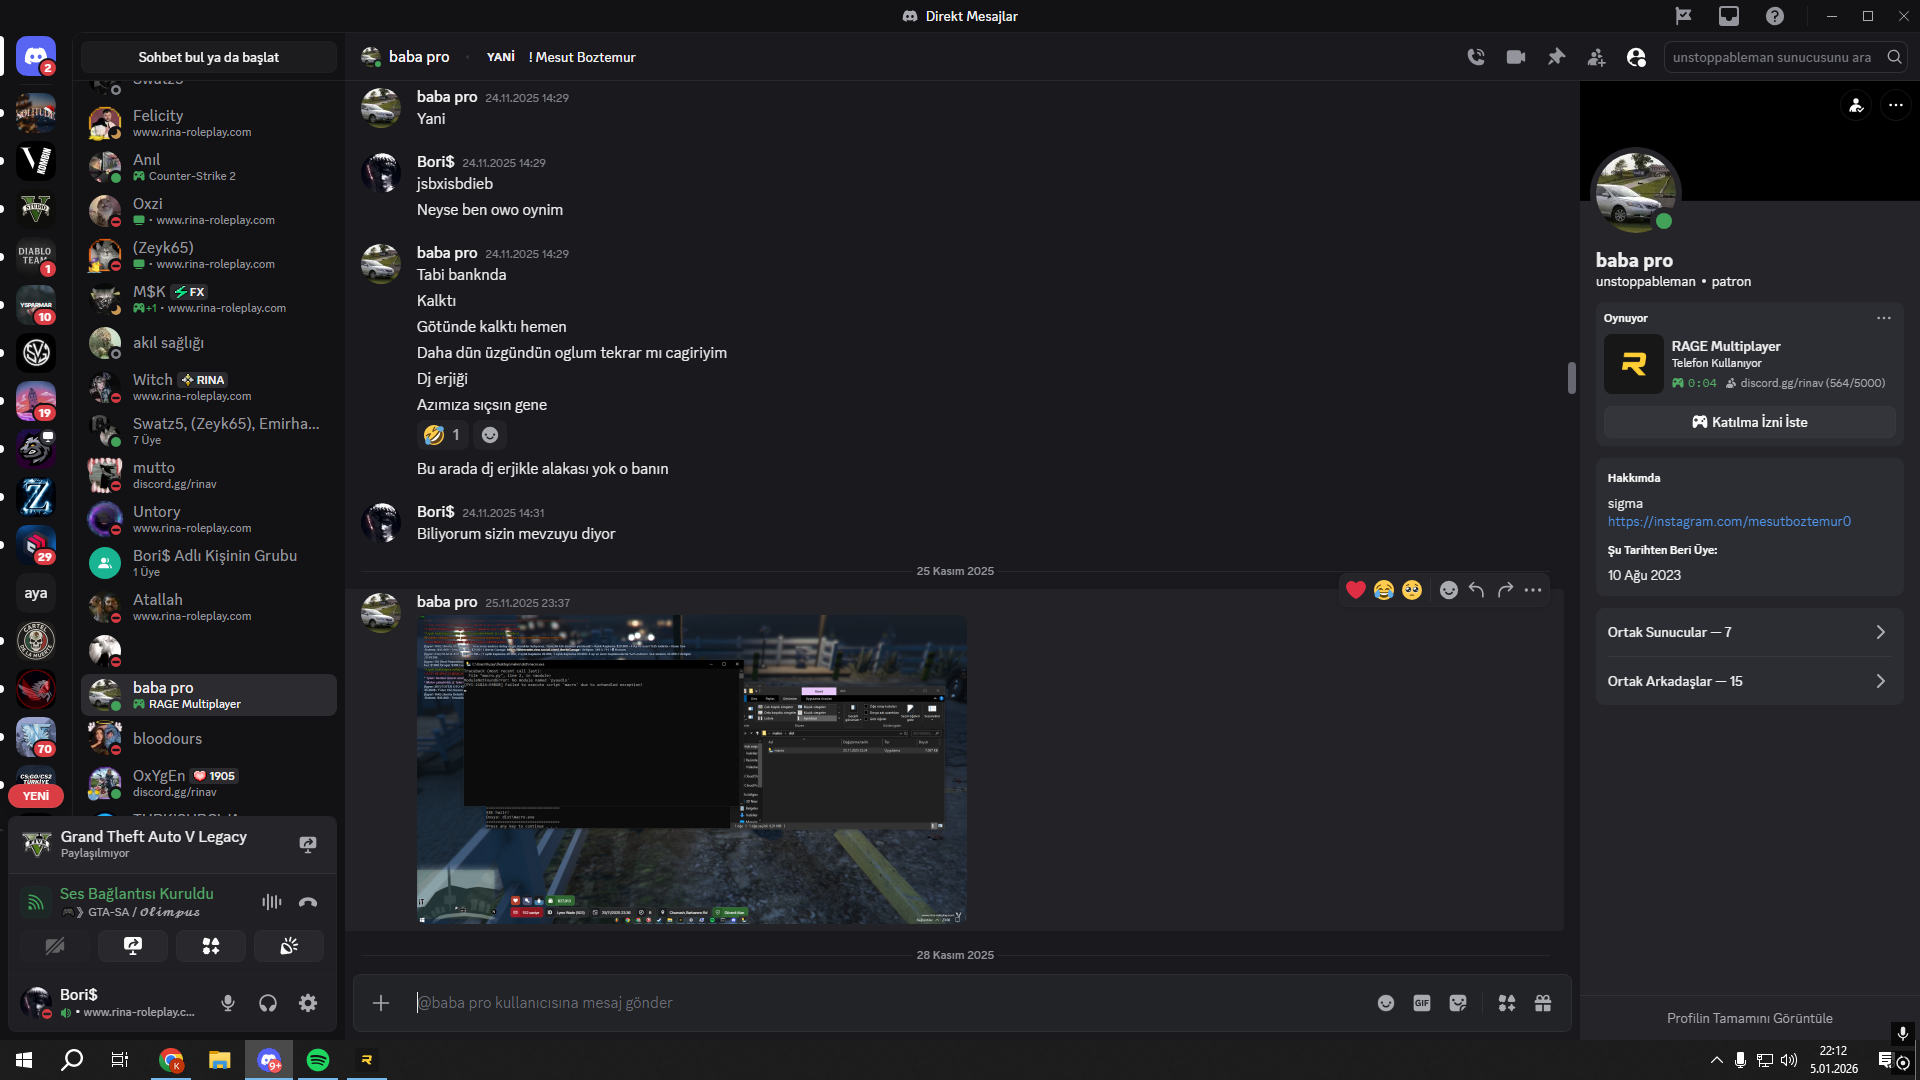
Task: Toggle headphone deafen in user panel
Action: pos(268,1003)
